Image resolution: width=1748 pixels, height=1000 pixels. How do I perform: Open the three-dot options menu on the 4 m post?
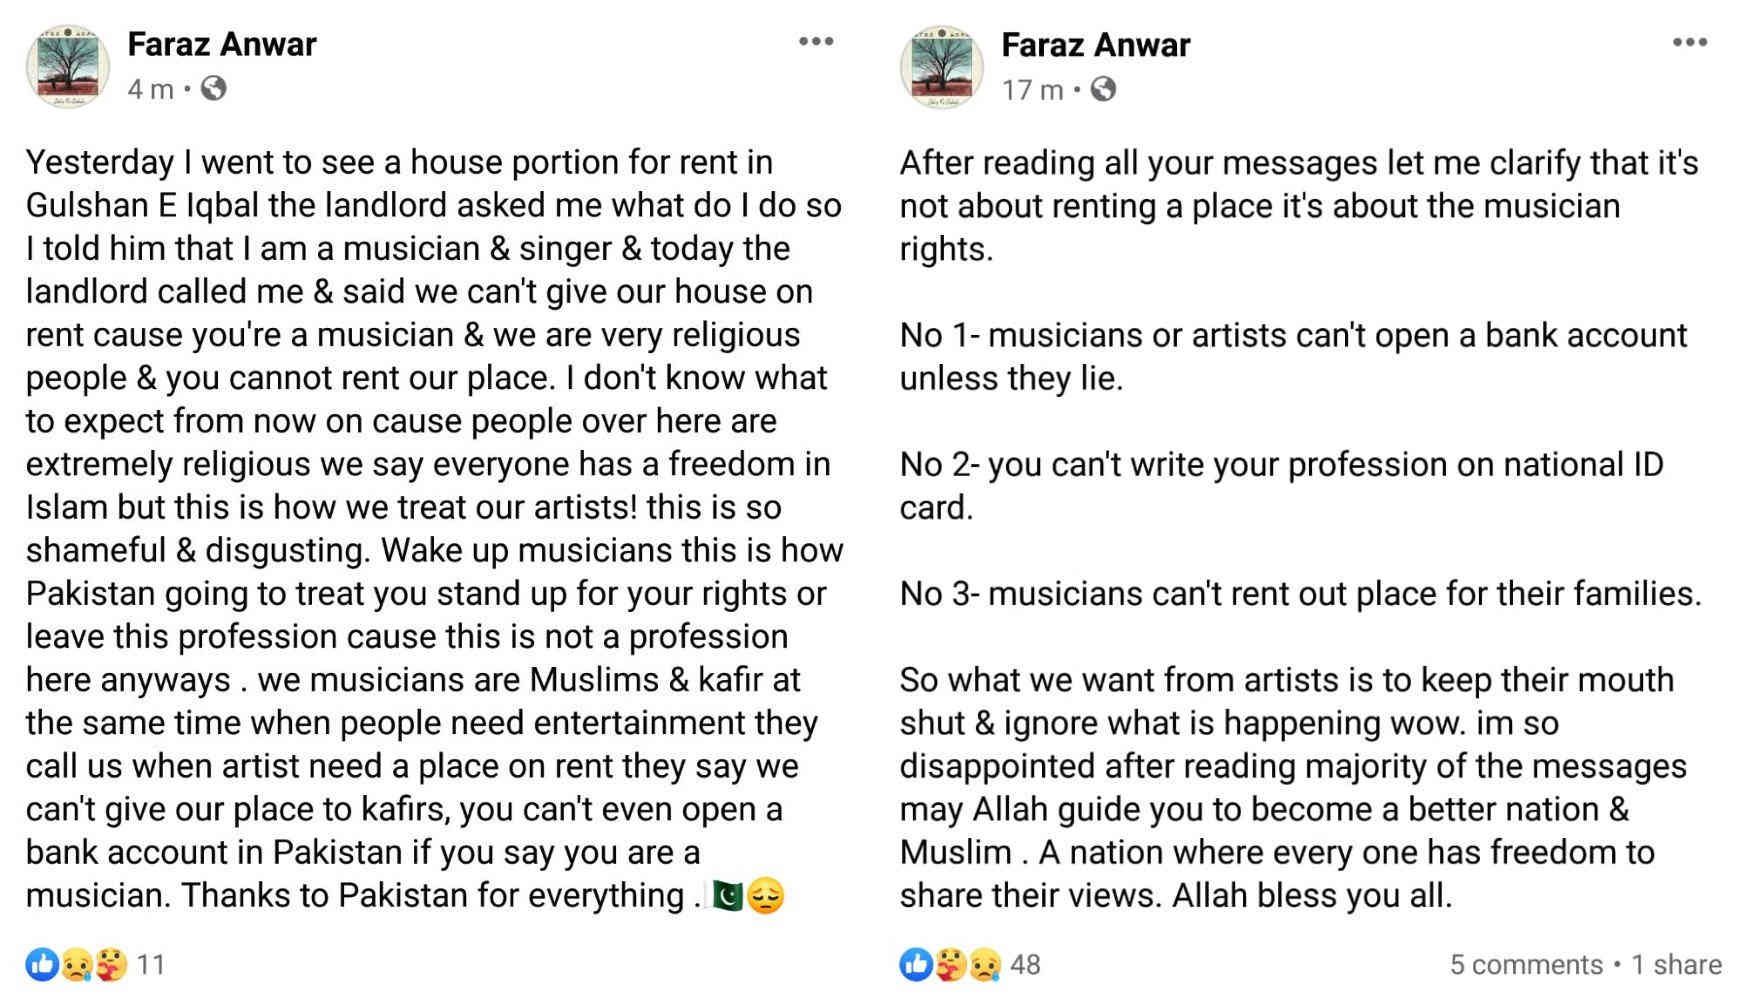pos(816,41)
